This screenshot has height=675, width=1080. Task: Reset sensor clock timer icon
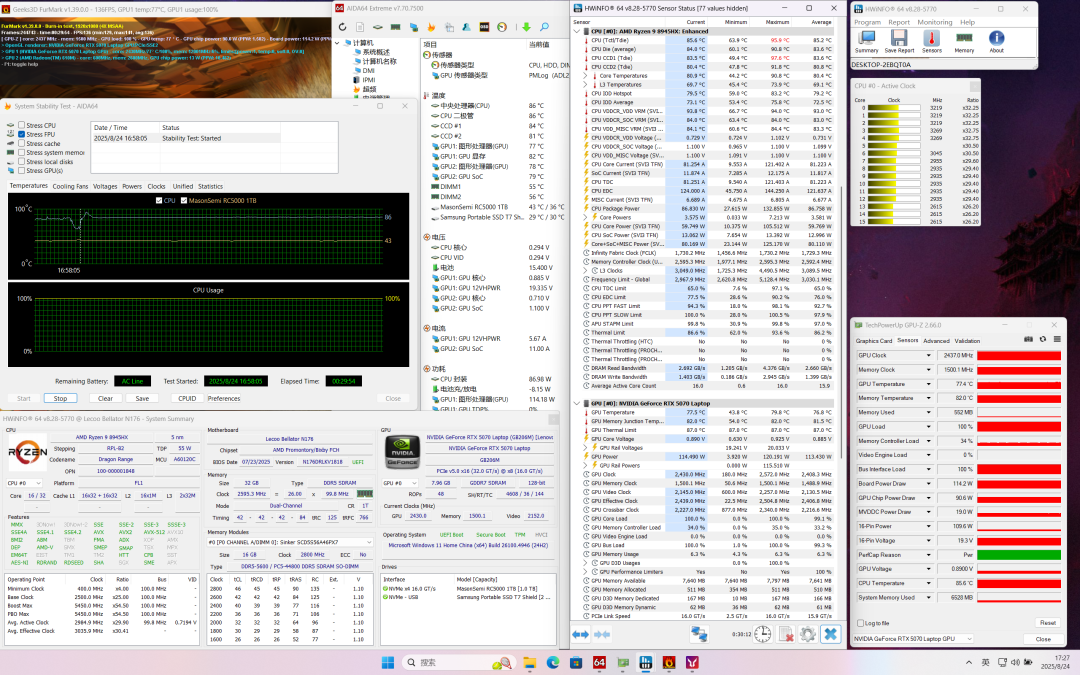tap(763, 634)
